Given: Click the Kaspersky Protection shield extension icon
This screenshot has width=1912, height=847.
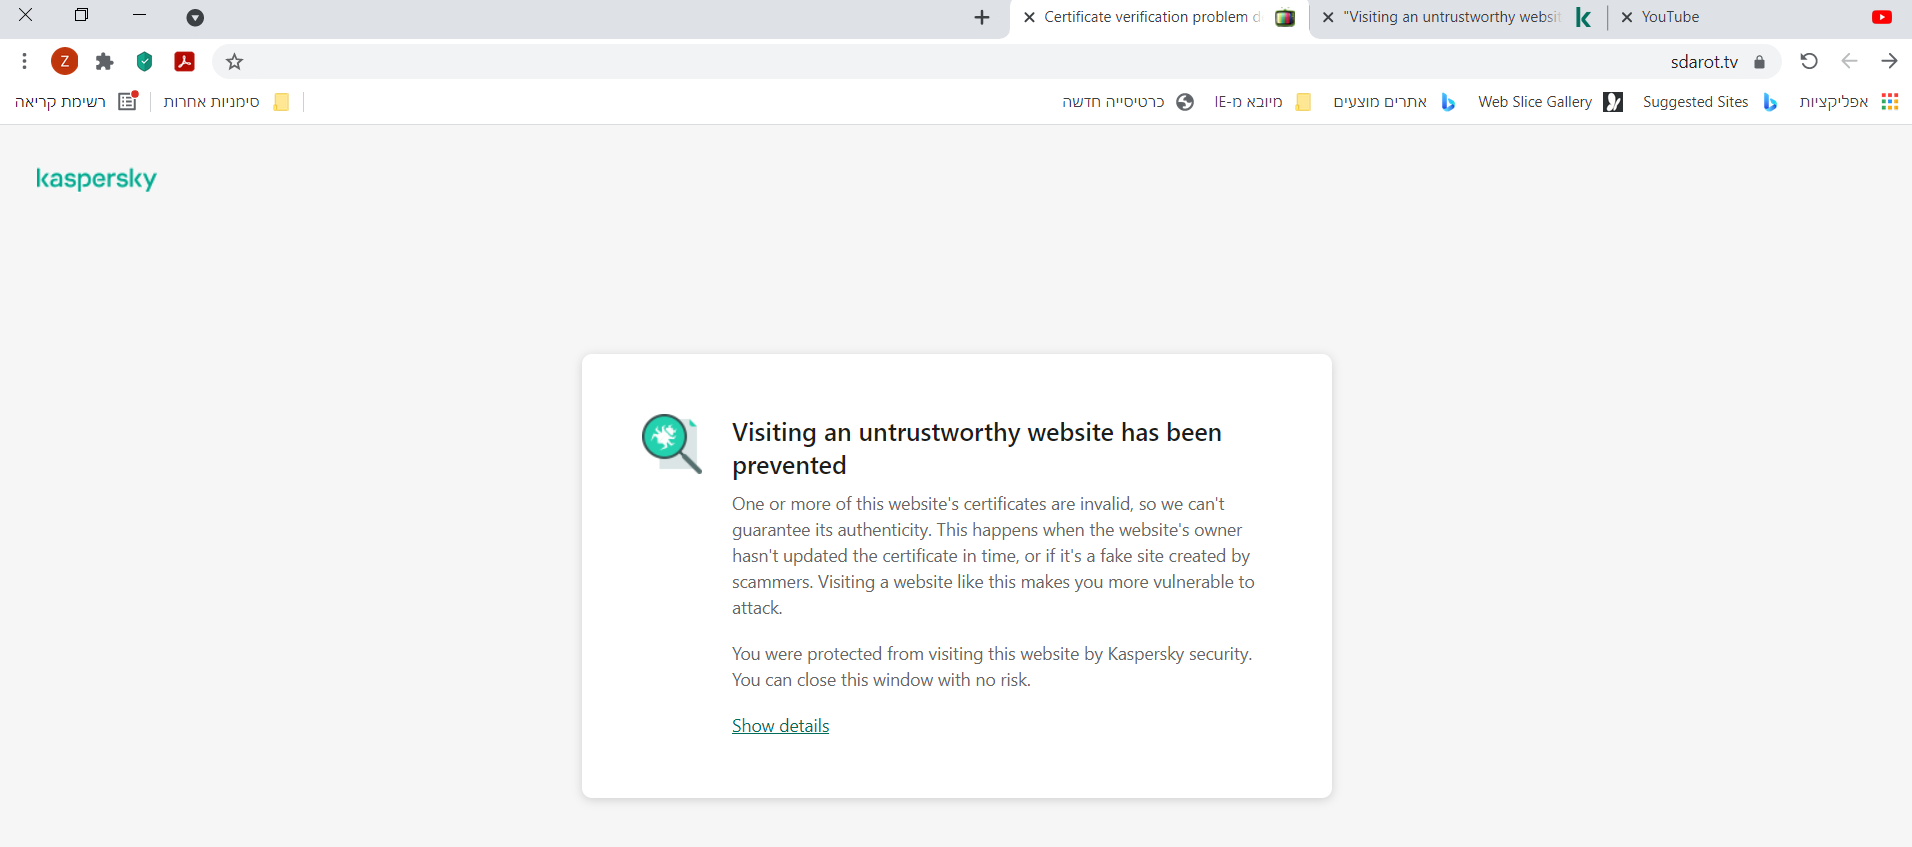Looking at the screenshot, I should pos(144,62).
